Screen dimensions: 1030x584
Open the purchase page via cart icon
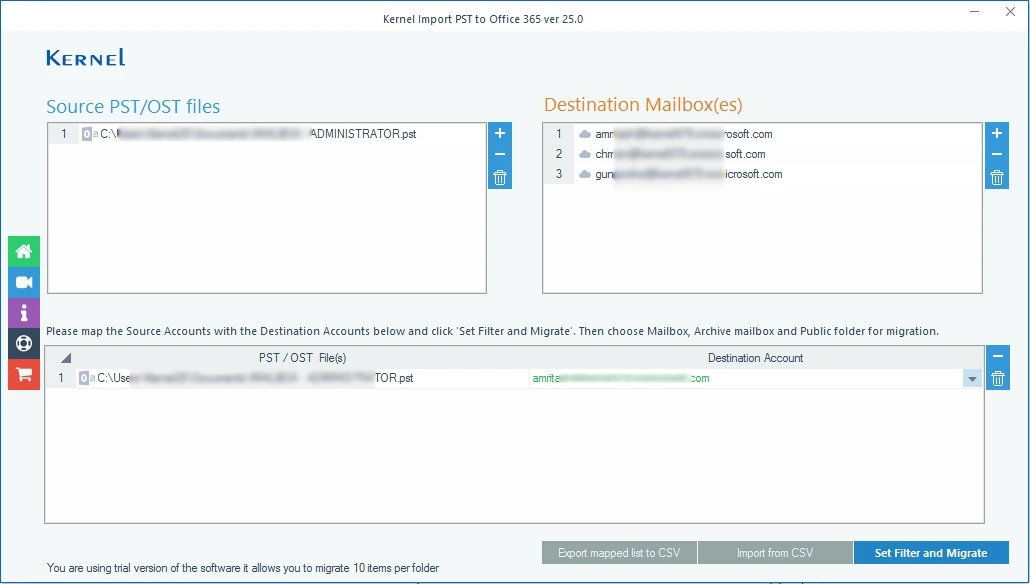pos(23,375)
